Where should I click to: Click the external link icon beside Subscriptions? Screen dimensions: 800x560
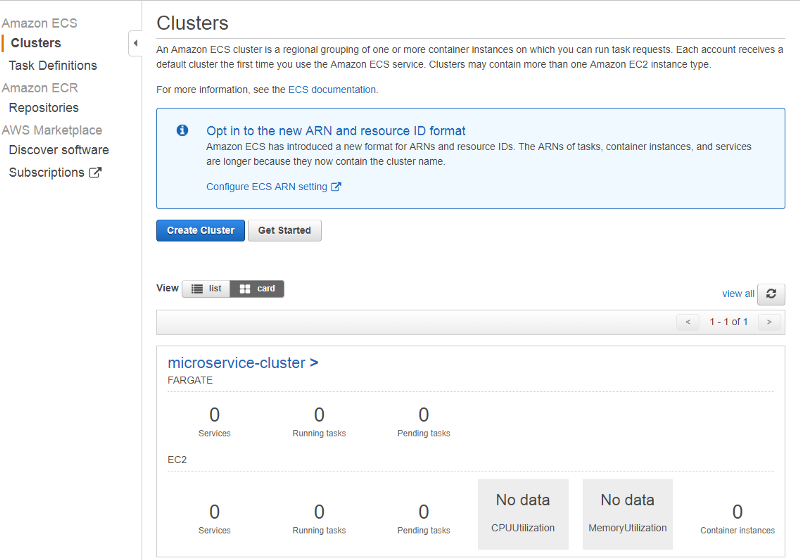point(95,172)
